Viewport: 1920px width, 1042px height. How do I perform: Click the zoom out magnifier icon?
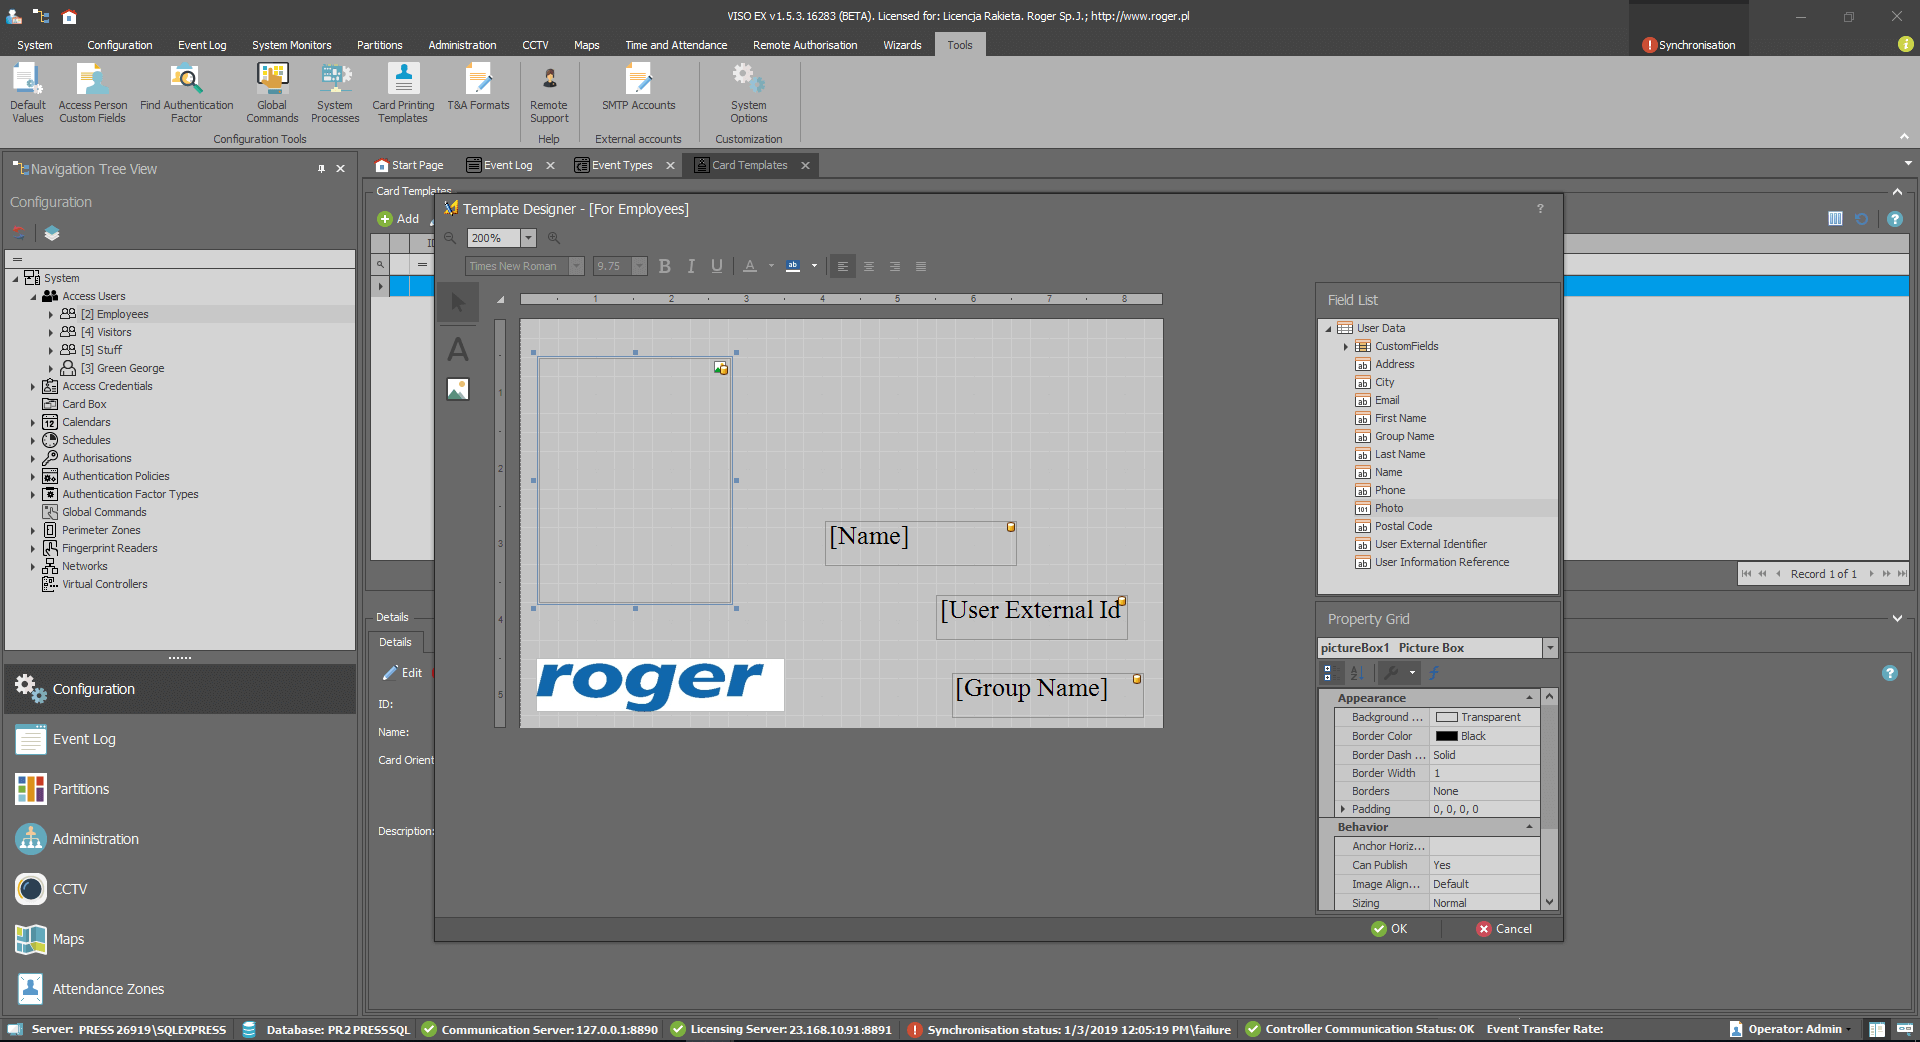[x=450, y=238]
